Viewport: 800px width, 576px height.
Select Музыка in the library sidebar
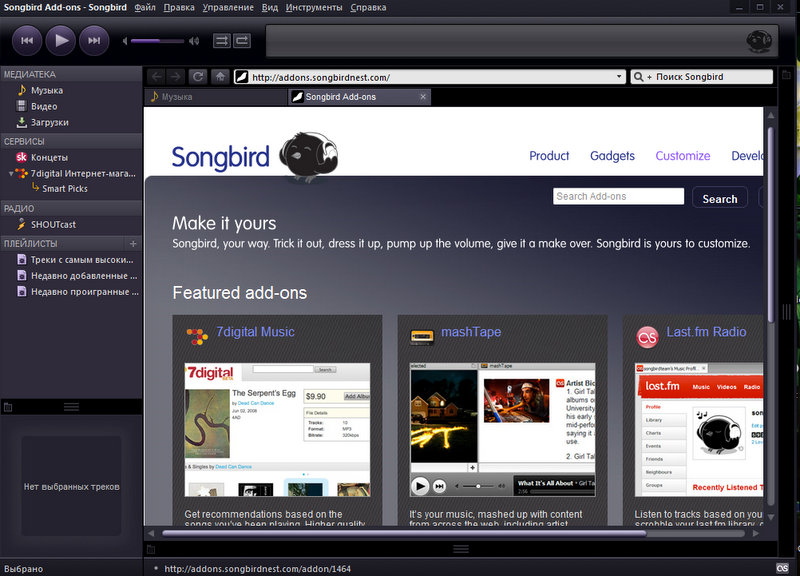tap(47, 90)
